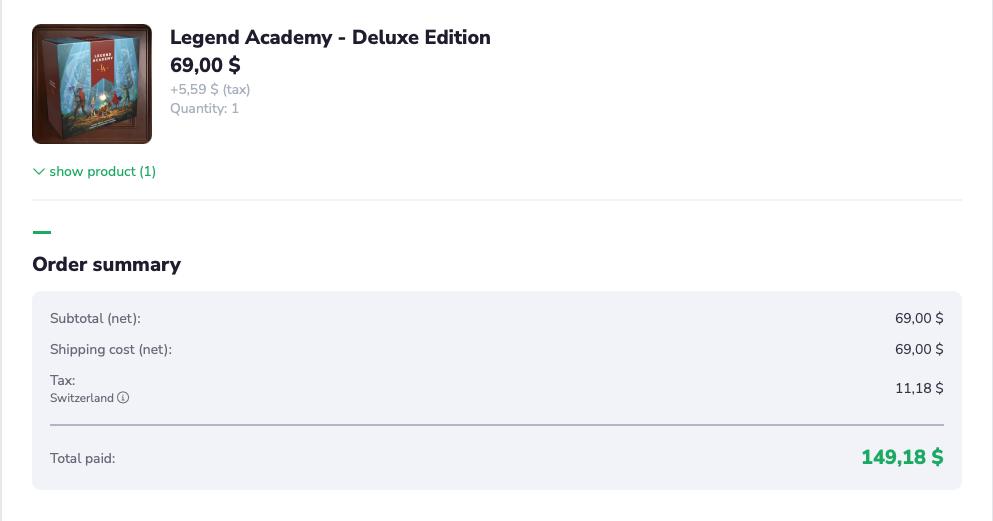
Task: Select the 69,00 $ product price
Action: (x=205, y=65)
